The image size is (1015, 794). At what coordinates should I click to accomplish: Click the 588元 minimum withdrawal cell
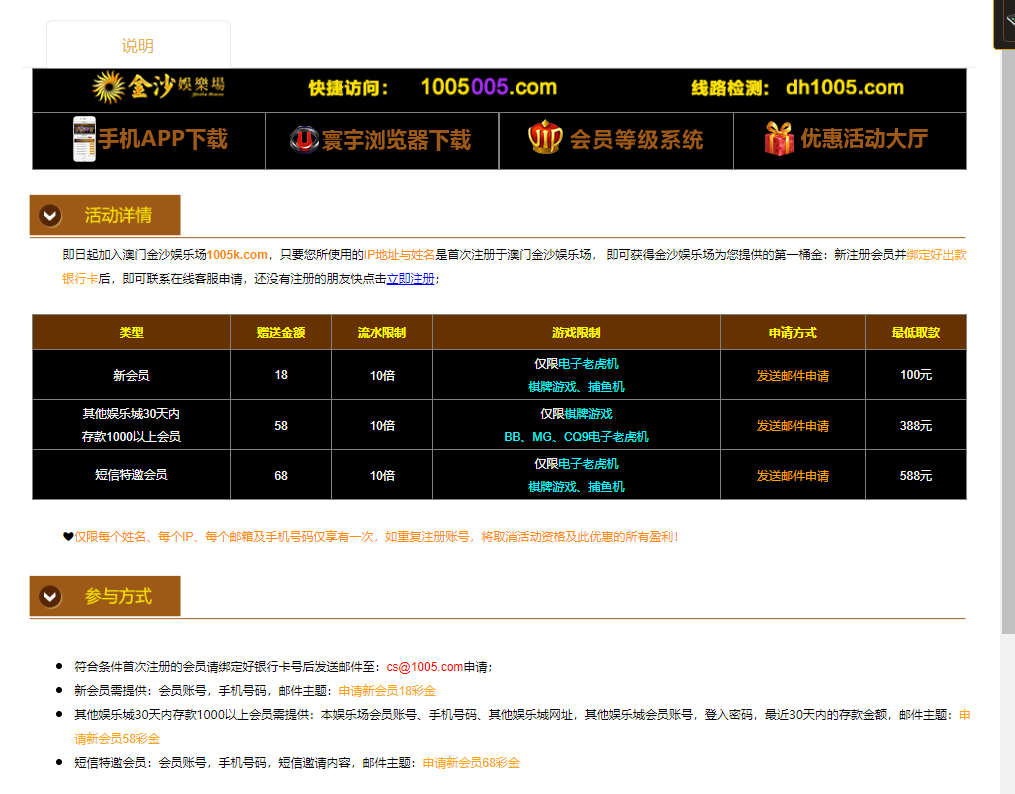click(915, 475)
